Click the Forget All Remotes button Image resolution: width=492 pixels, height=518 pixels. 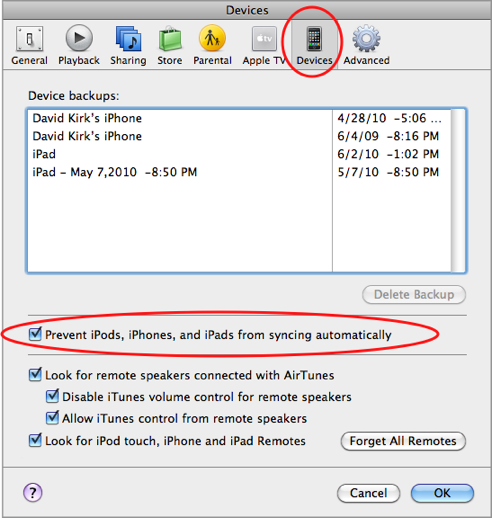click(x=403, y=441)
